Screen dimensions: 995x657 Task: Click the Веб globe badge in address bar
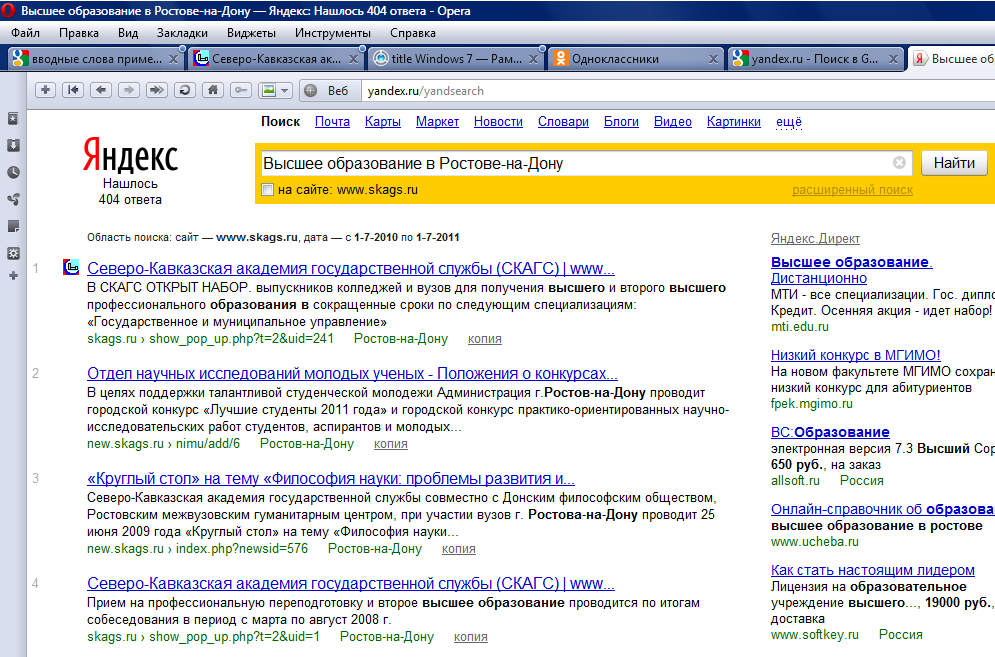pos(328,91)
